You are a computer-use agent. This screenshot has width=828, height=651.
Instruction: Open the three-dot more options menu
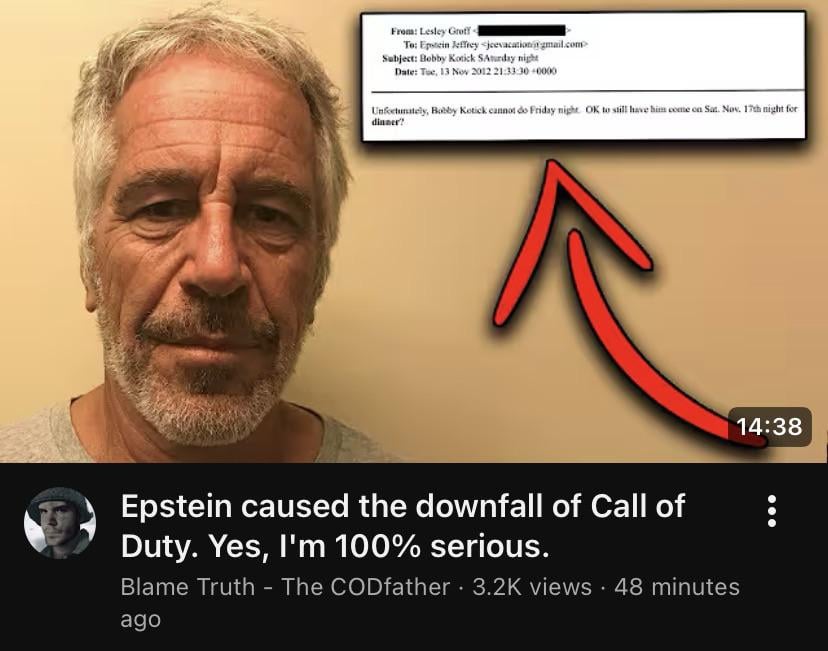(771, 511)
